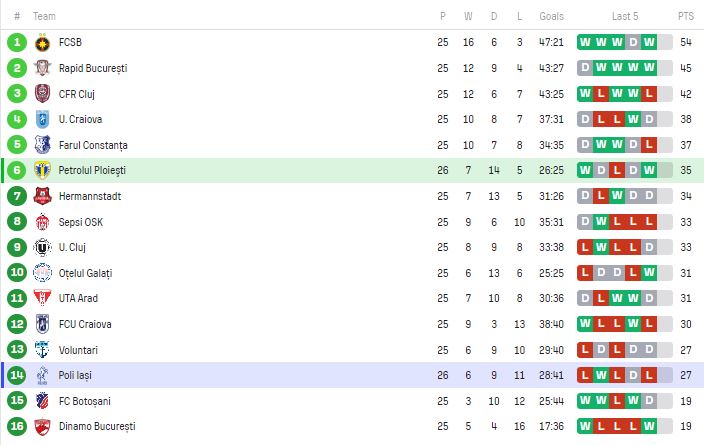Click the FCSB club crest icon
The width and height of the screenshot is (704, 445).
click(x=42, y=42)
